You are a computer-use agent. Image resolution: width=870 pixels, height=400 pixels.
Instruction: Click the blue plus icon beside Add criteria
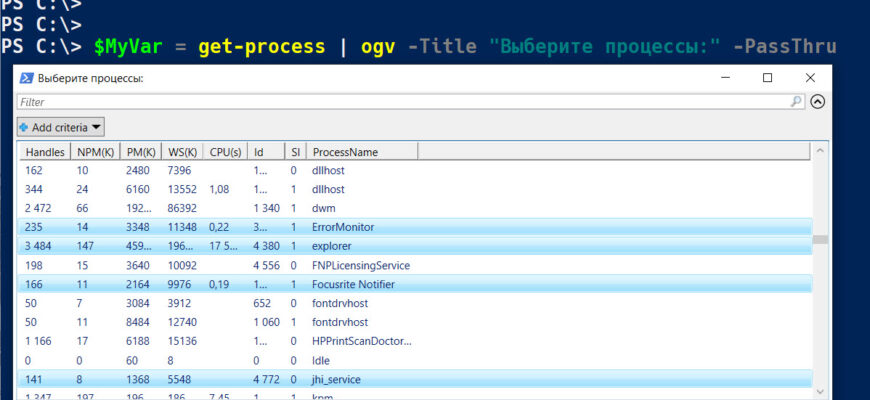tap(24, 127)
